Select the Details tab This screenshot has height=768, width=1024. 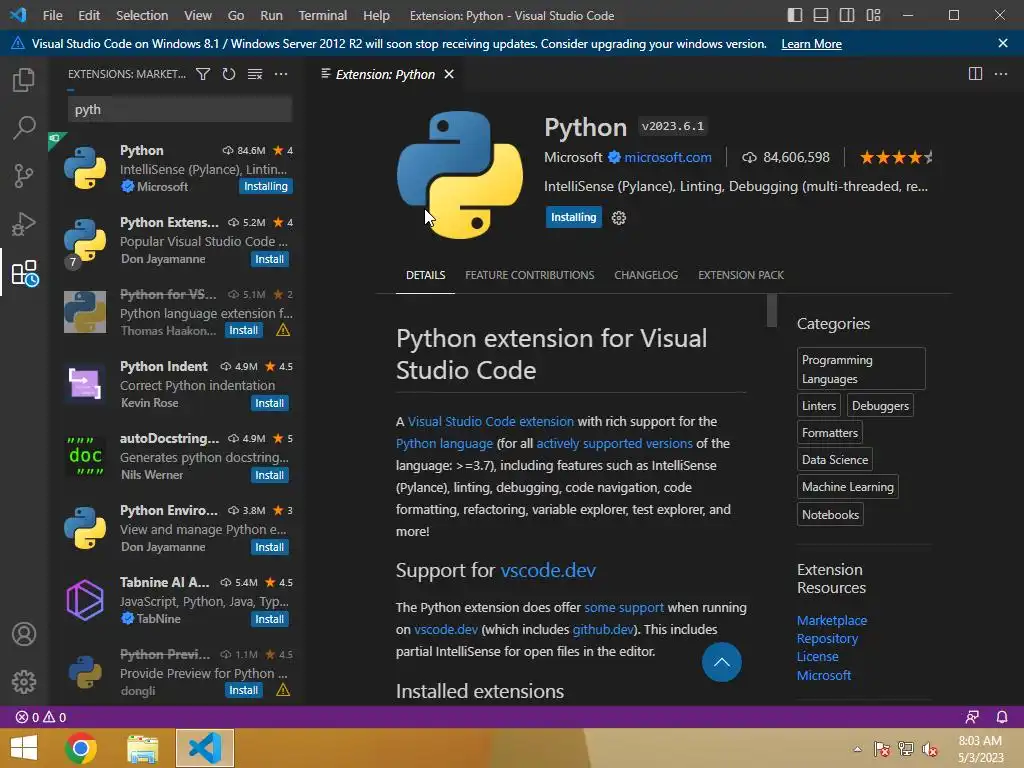tap(425, 275)
